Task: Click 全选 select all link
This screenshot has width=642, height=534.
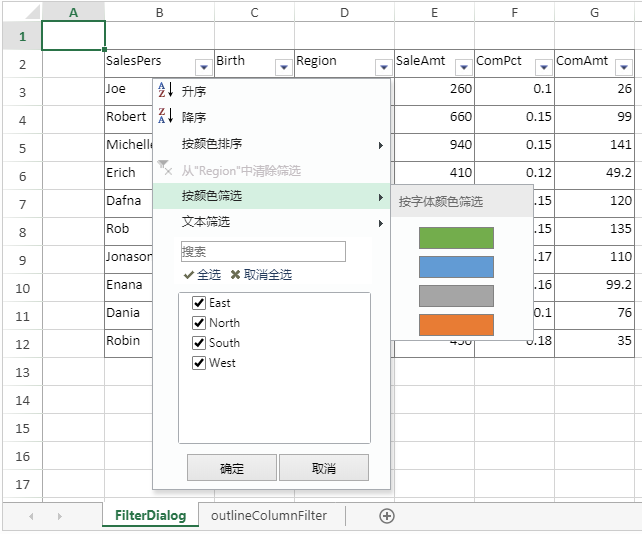Action: coord(202,275)
